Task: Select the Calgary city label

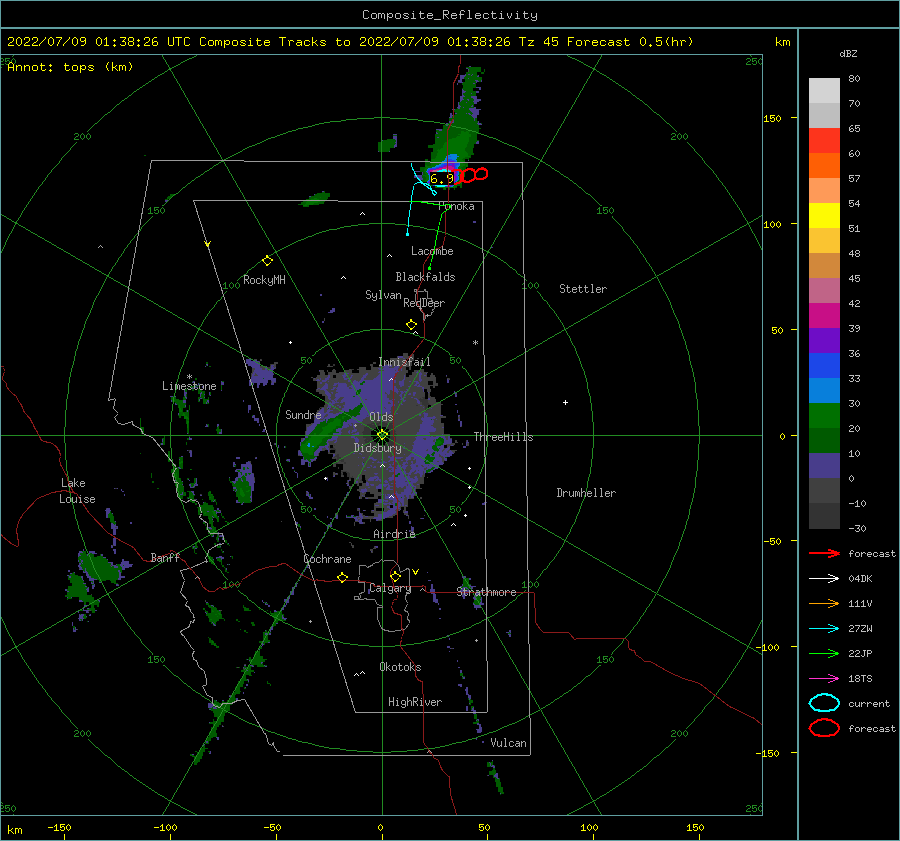Action: [x=390, y=588]
